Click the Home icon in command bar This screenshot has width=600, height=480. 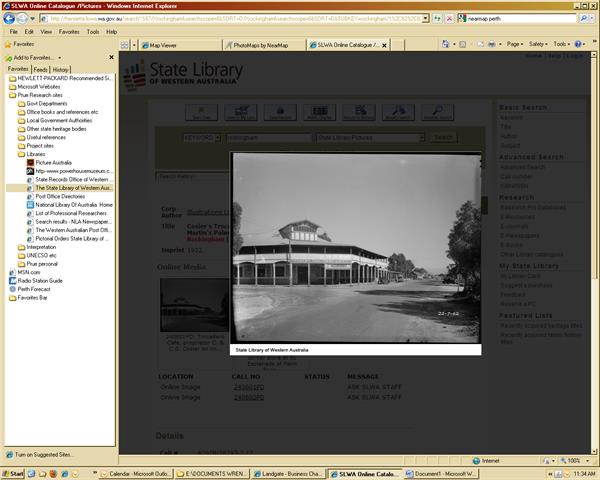[x=445, y=44]
